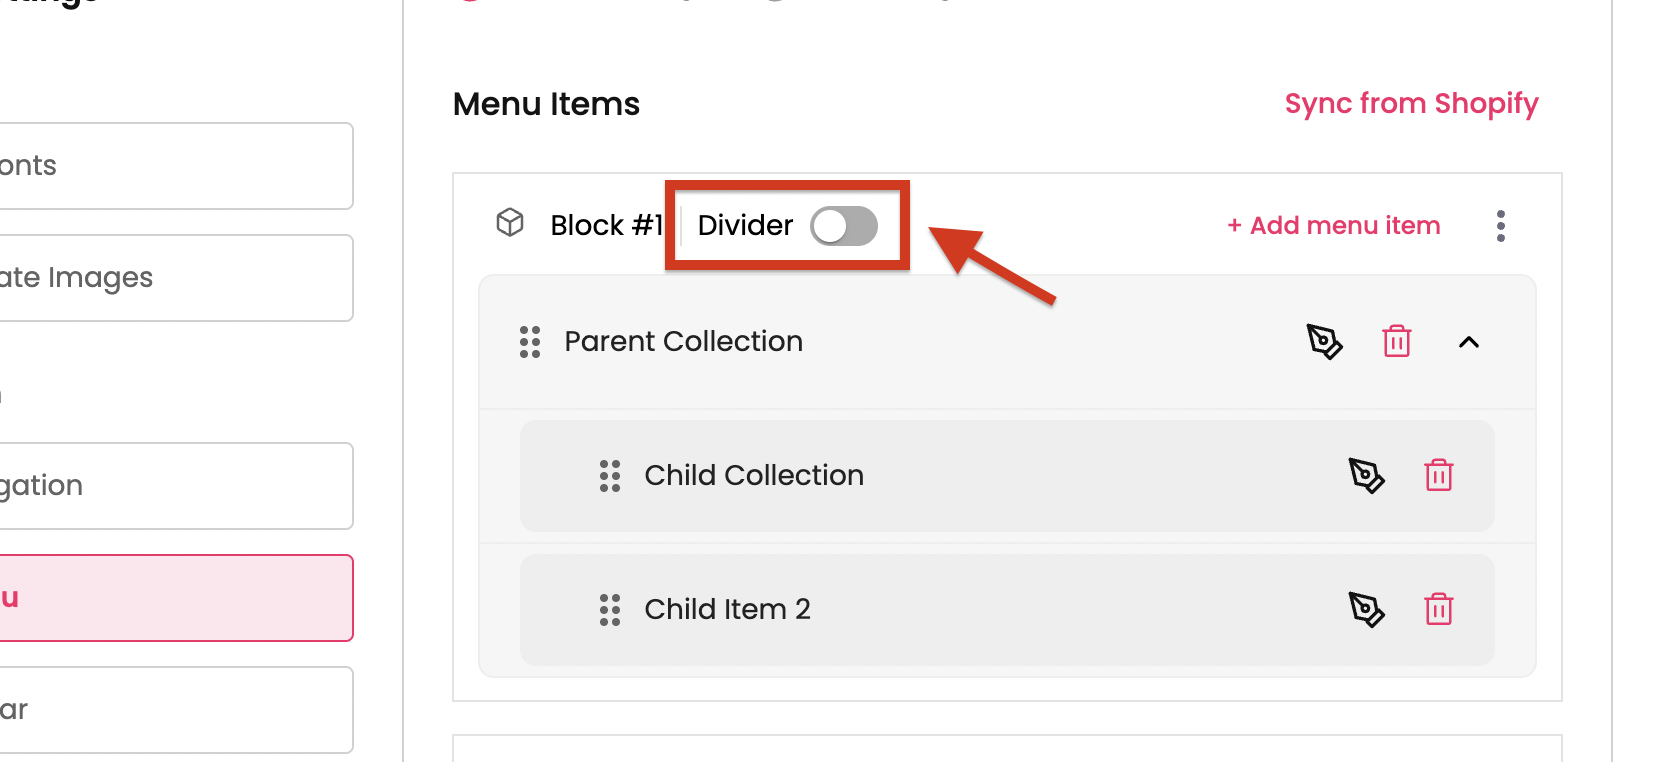Click Sync from Shopify
This screenshot has height=762, width=1660.
[1411, 104]
